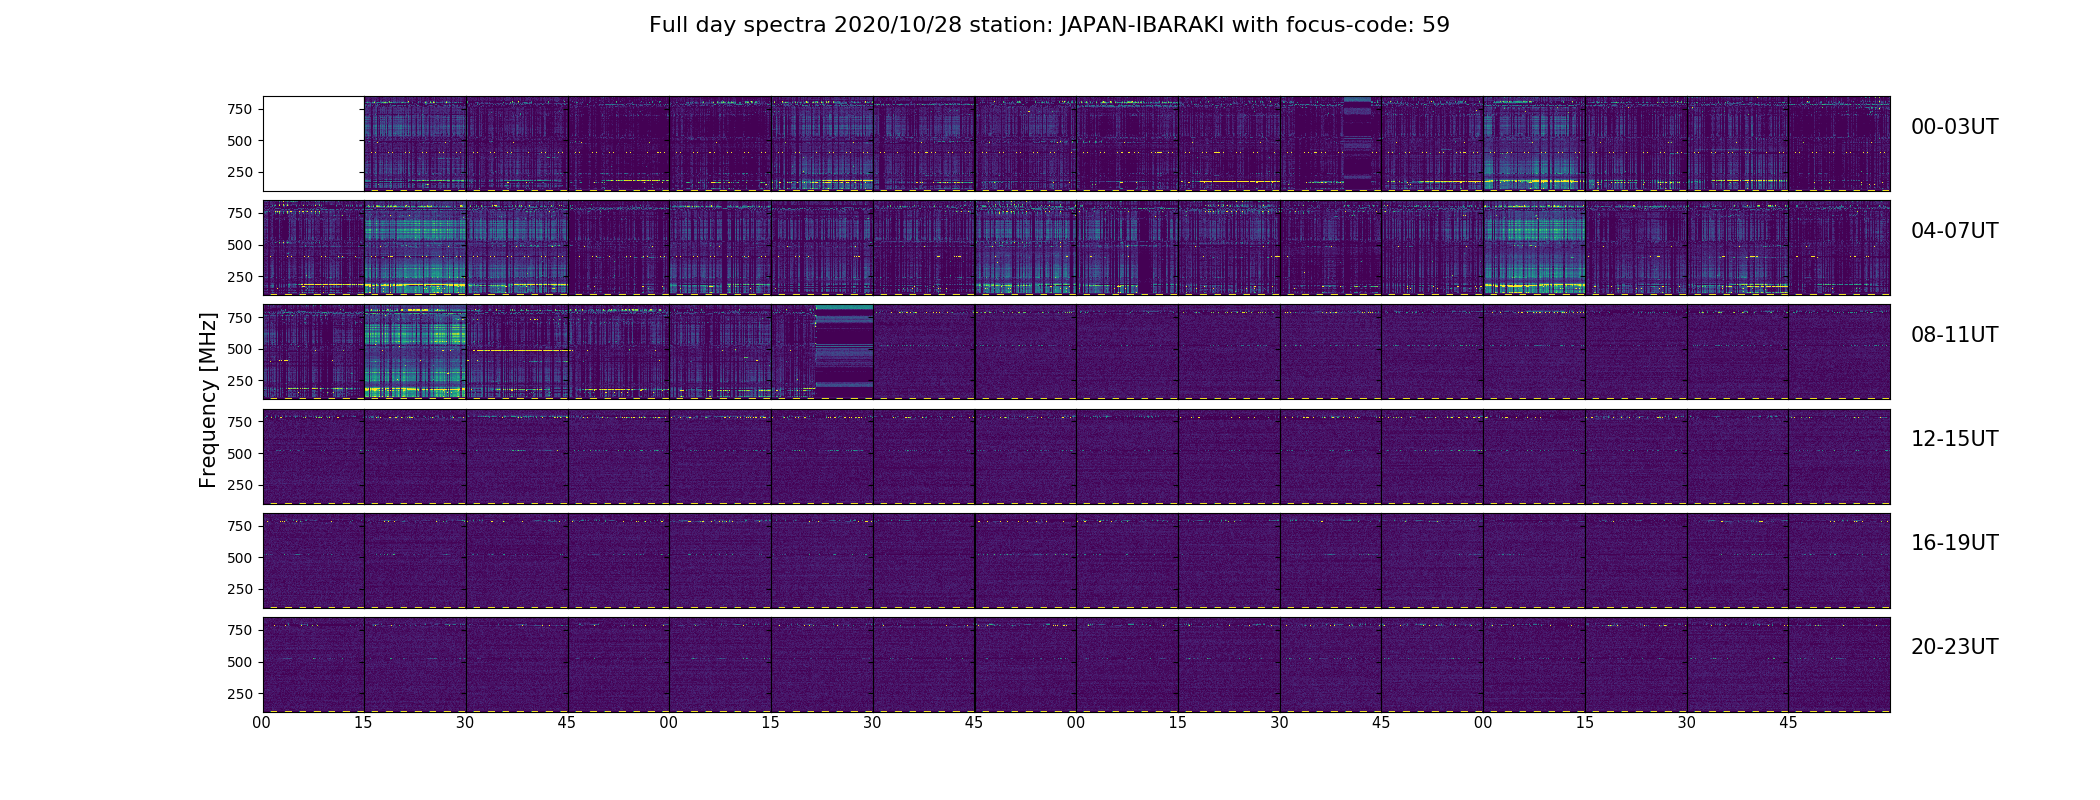
Task: Click the 250 tick of the 16-19UT row
Action: [240, 589]
